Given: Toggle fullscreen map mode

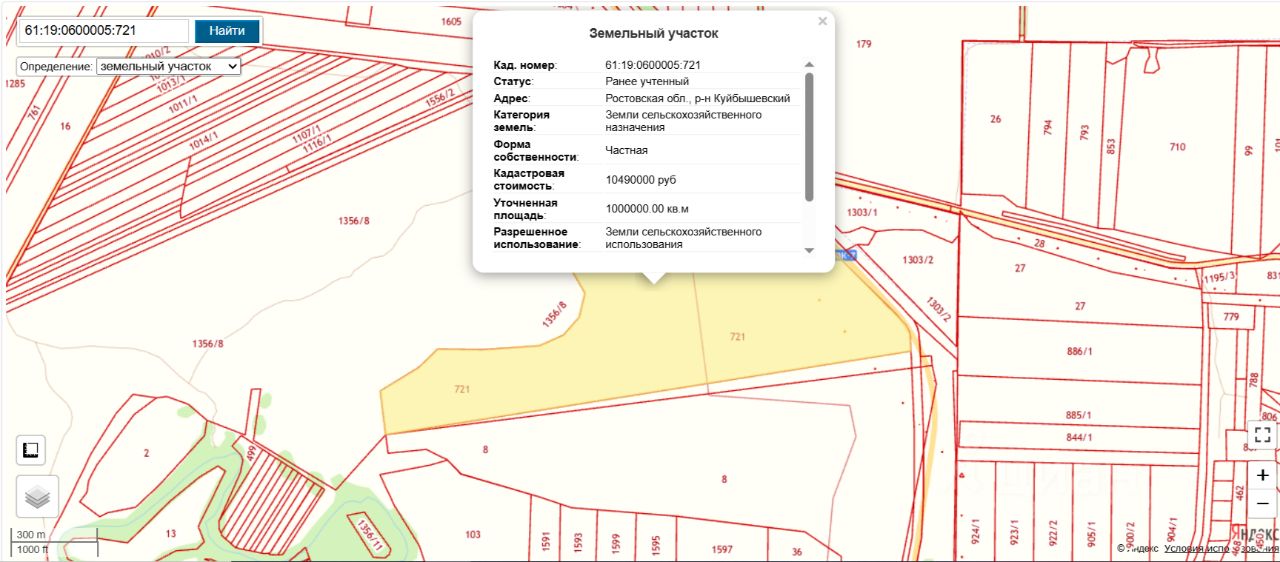Looking at the screenshot, I should pos(1262,433).
